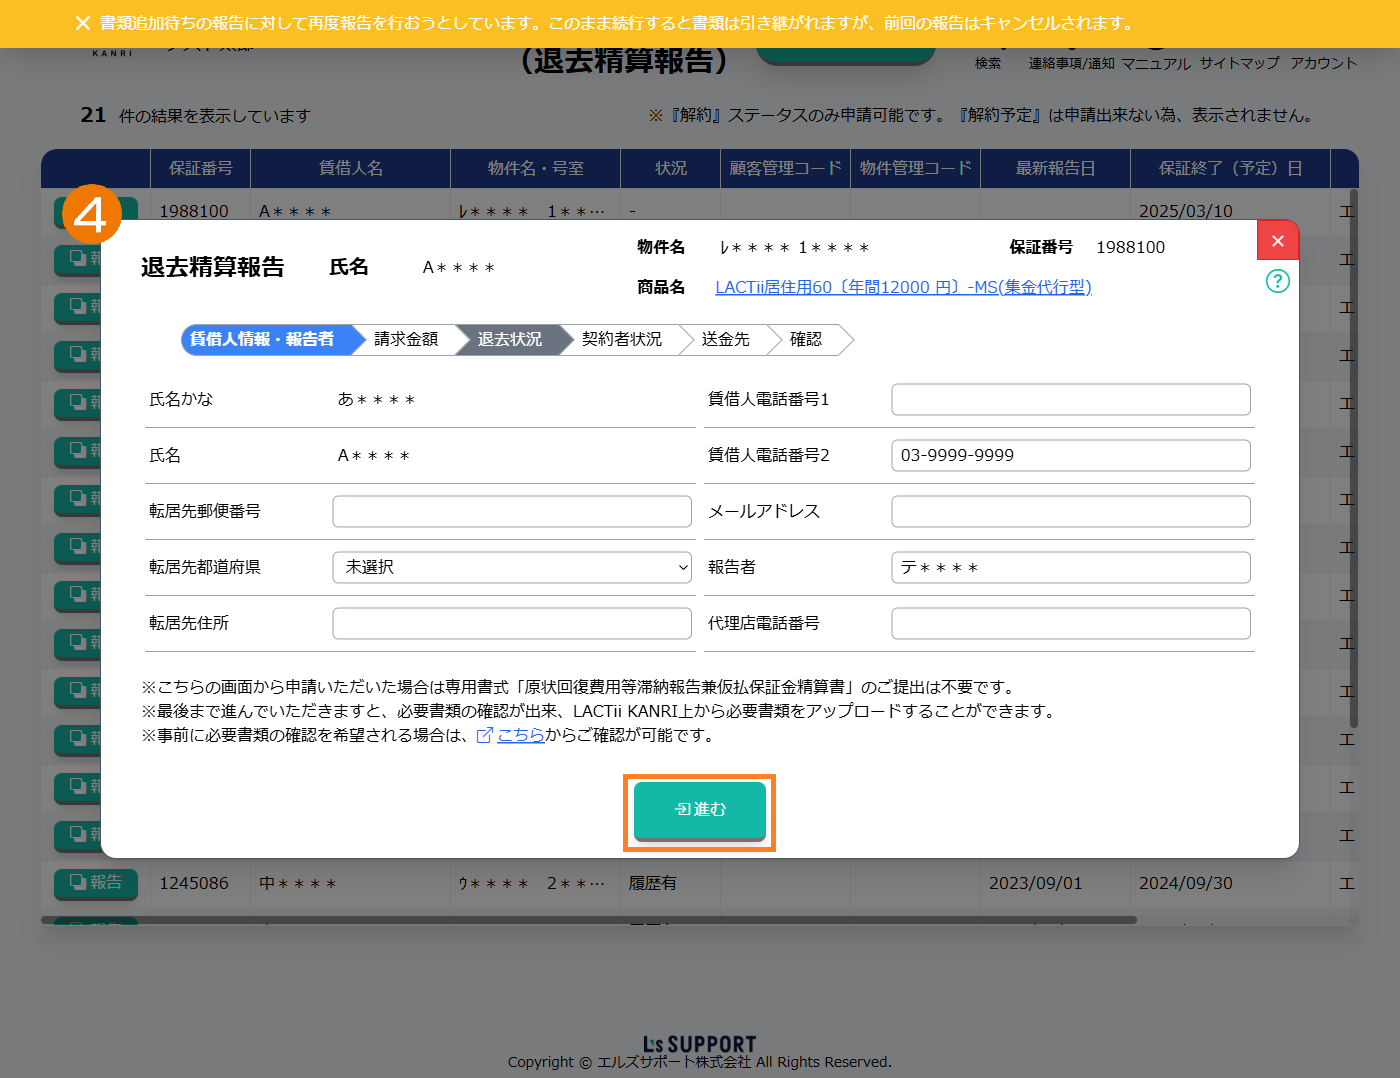This screenshot has width=1400, height=1078.
Task: Open the こちら required documents link
Action: pyautogui.click(x=520, y=735)
